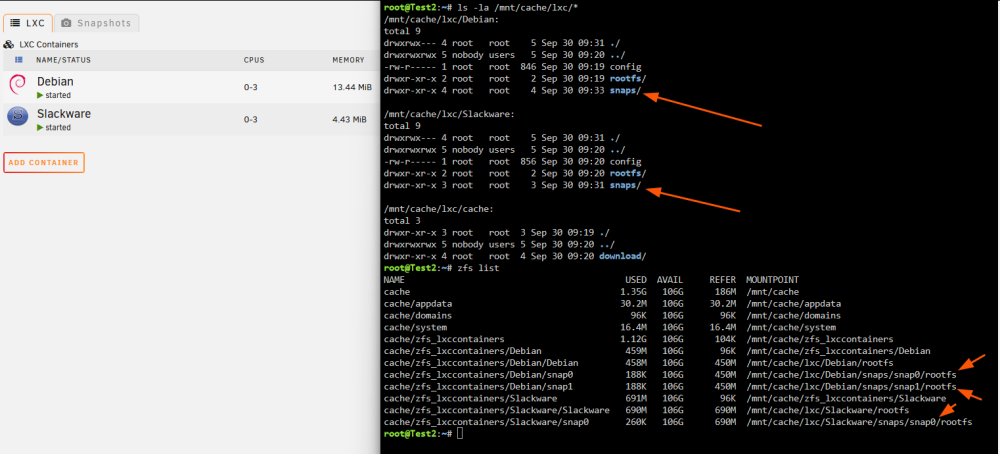This screenshot has height=454, width=1000.
Task: Click the 'cache/appdata' dataset name
Action: [x=418, y=304]
